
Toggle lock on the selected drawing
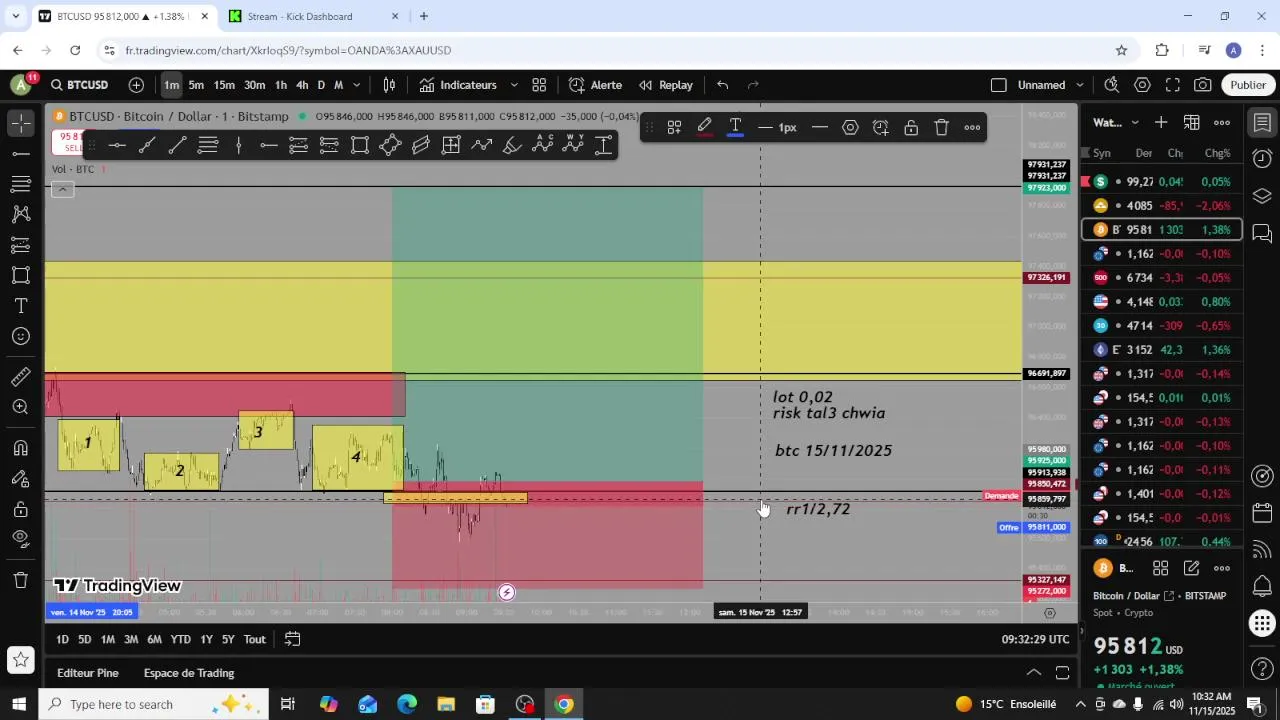tap(911, 128)
